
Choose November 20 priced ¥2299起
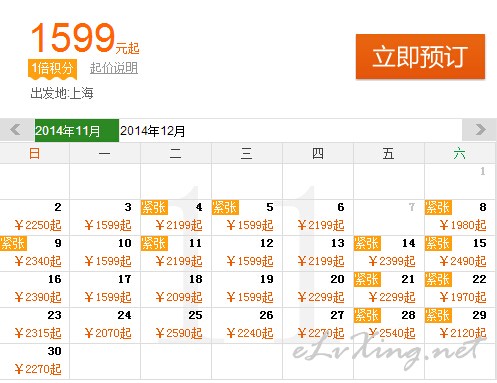click(x=318, y=289)
